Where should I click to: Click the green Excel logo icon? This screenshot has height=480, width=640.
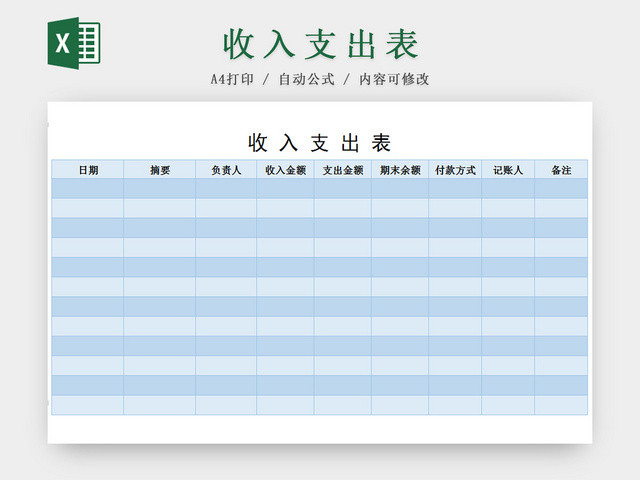(74, 43)
